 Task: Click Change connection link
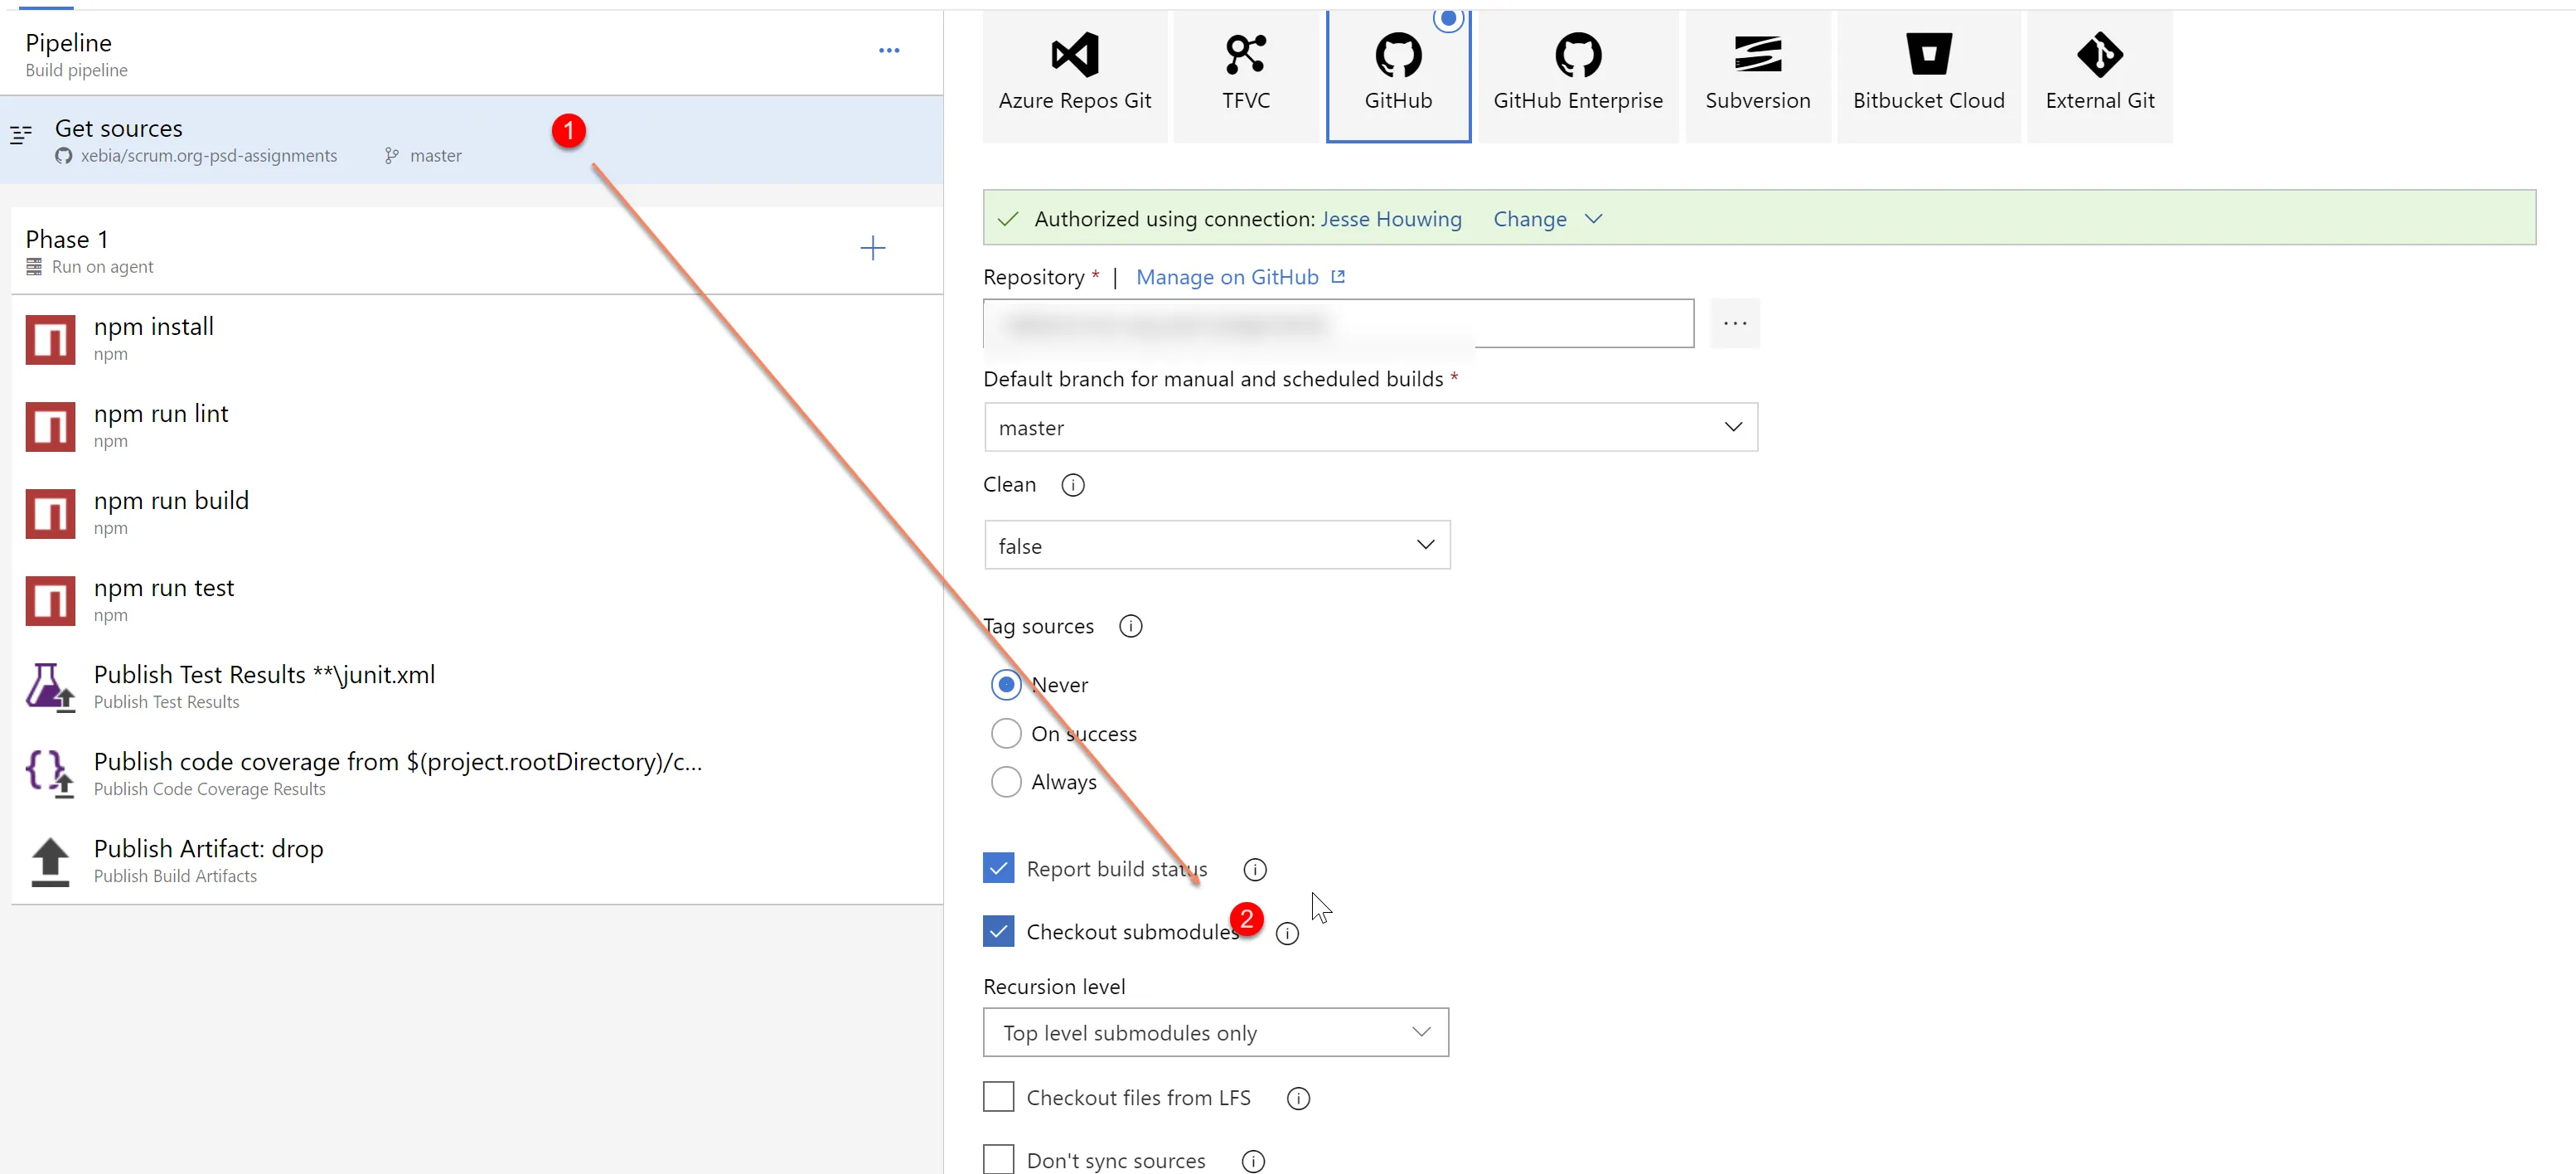pyautogui.click(x=1529, y=219)
